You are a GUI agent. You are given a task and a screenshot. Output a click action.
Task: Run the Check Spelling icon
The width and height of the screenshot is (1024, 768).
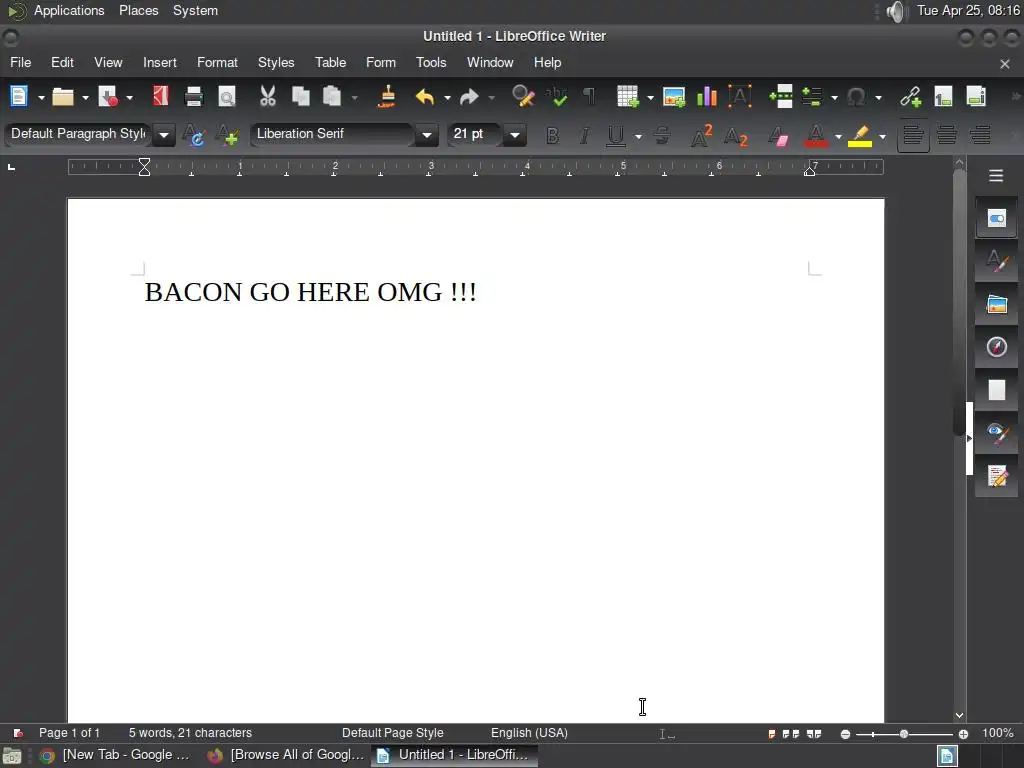[556, 97]
